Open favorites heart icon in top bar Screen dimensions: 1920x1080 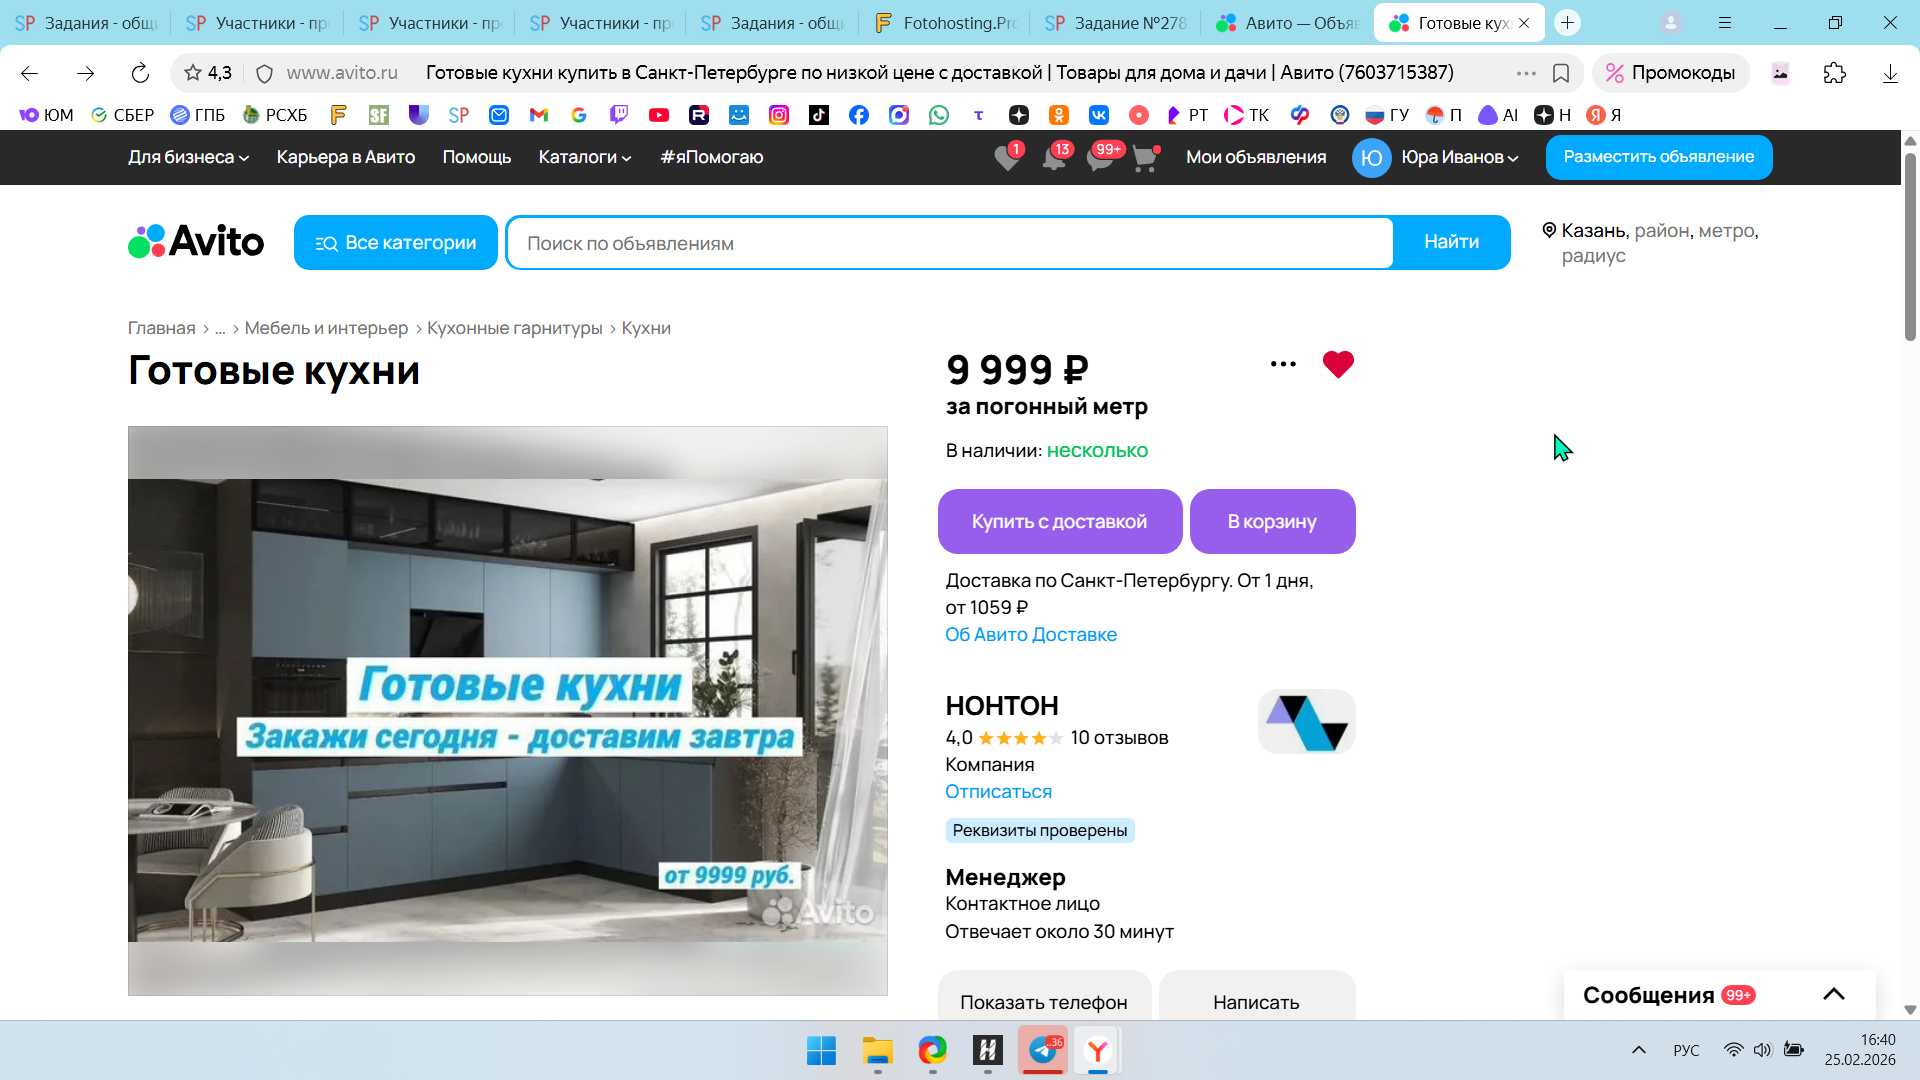click(1007, 158)
